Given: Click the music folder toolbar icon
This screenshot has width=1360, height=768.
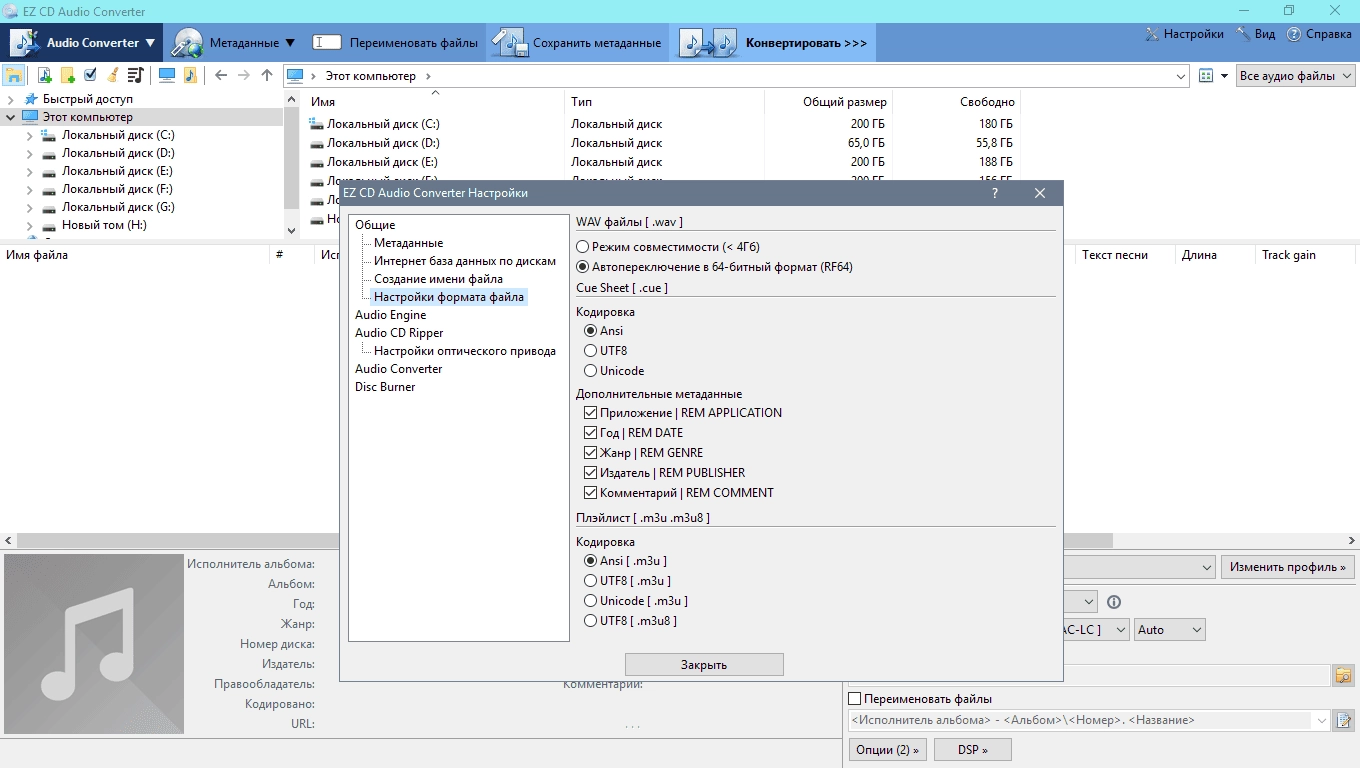Looking at the screenshot, I should point(190,75).
